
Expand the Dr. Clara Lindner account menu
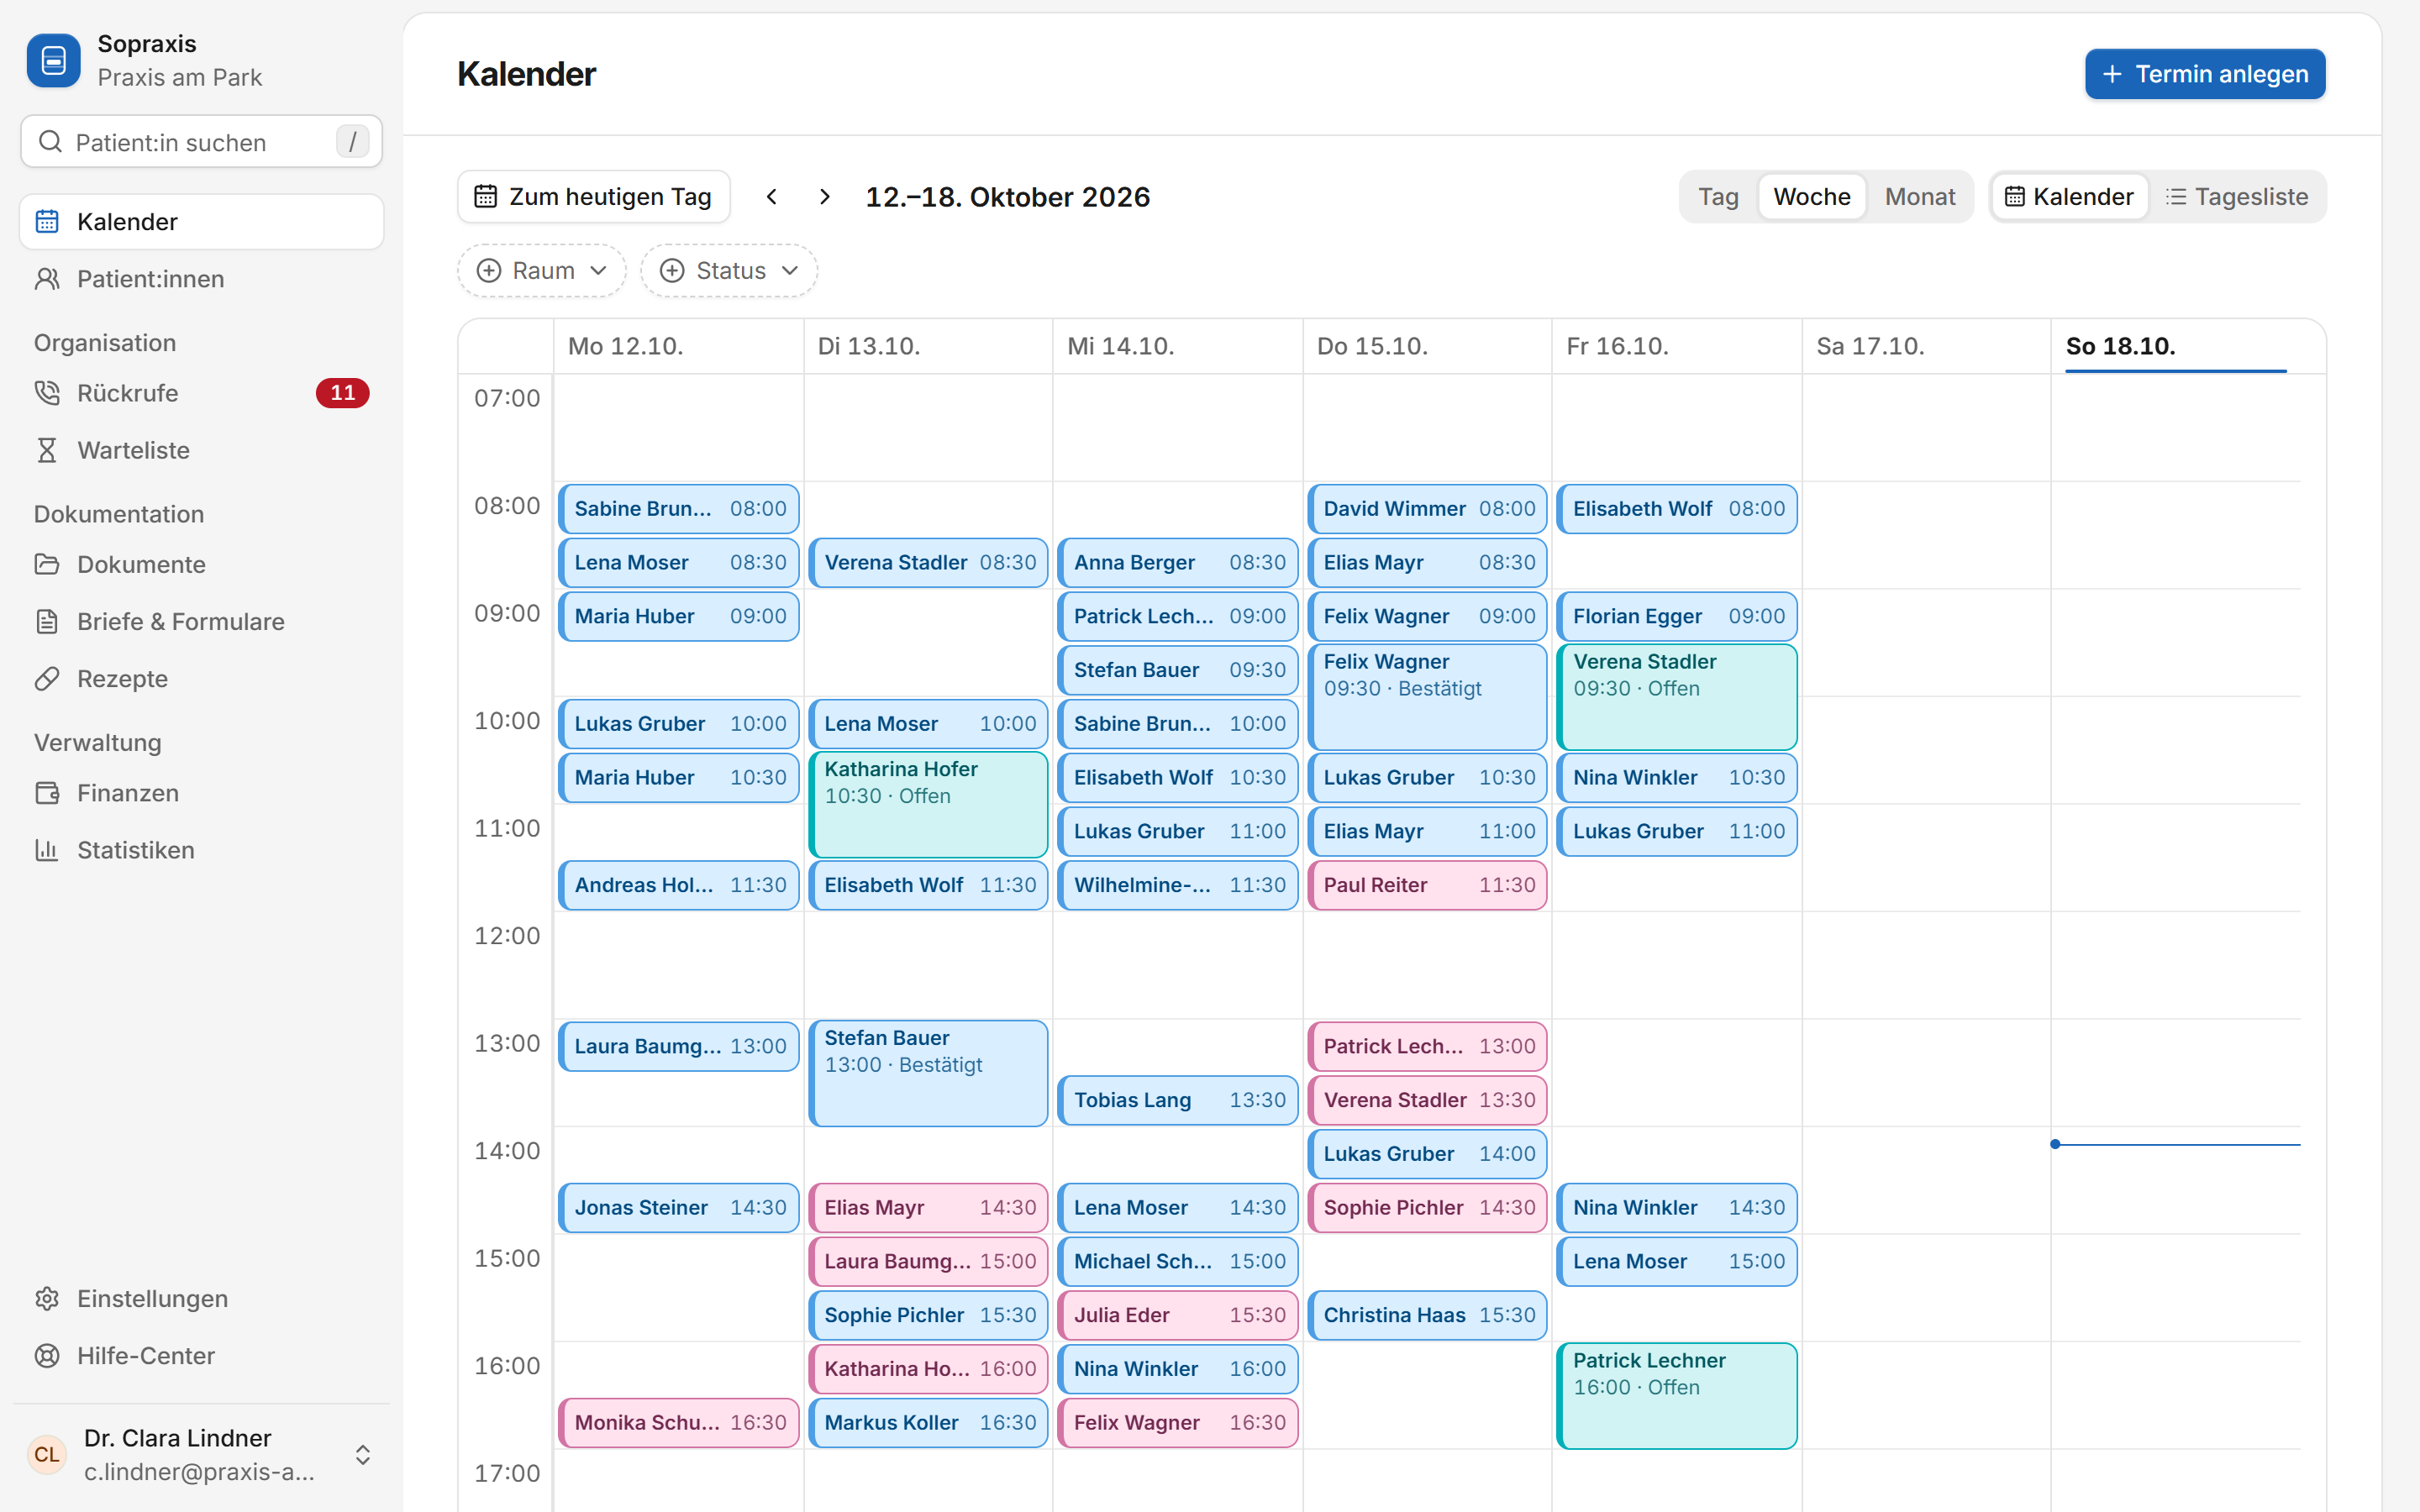point(201,1454)
